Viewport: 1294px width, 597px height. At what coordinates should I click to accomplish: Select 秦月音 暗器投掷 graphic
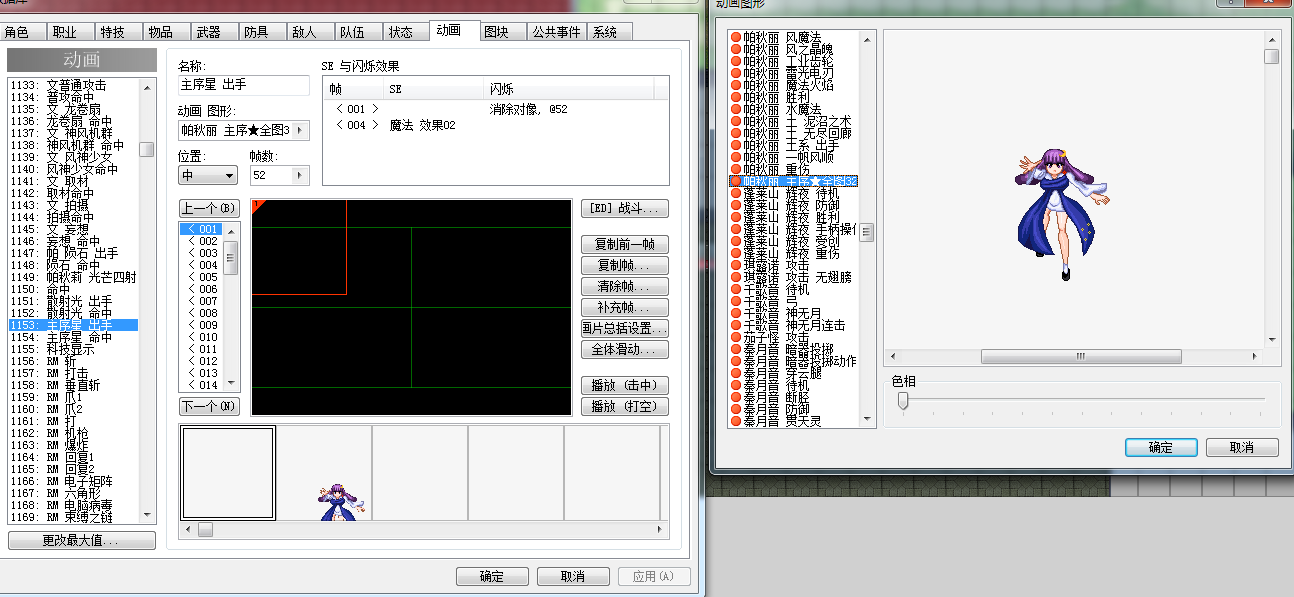click(x=794, y=349)
